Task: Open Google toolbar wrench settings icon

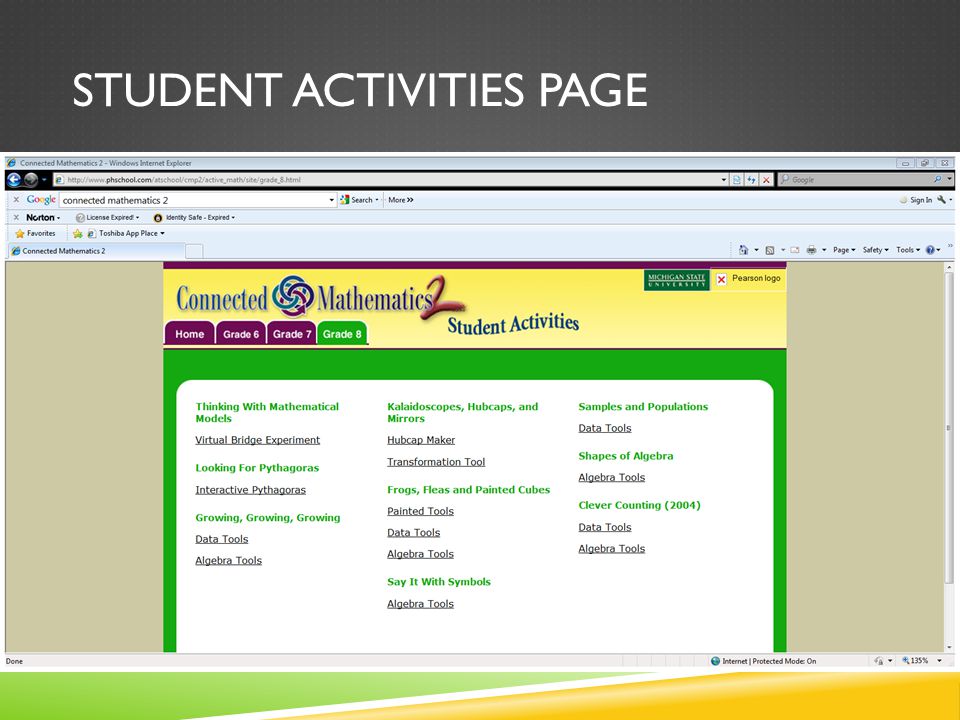Action: point(942,200)
